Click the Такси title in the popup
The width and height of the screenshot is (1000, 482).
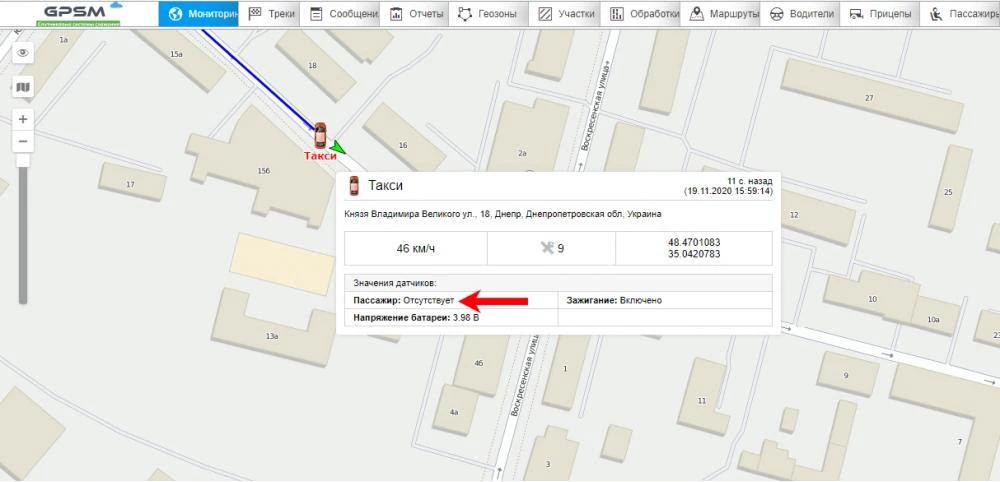click(385, 186)
